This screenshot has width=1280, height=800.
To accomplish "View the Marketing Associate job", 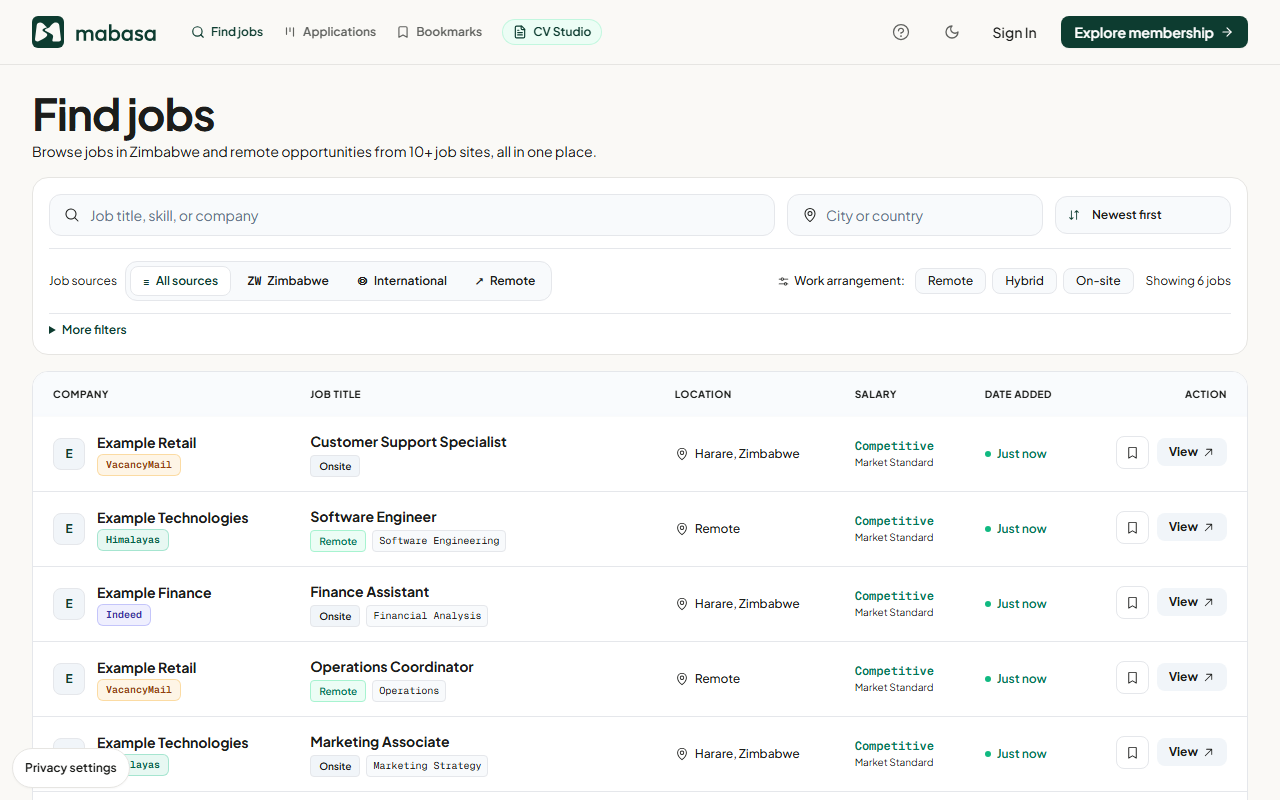I will point(1192,752).
